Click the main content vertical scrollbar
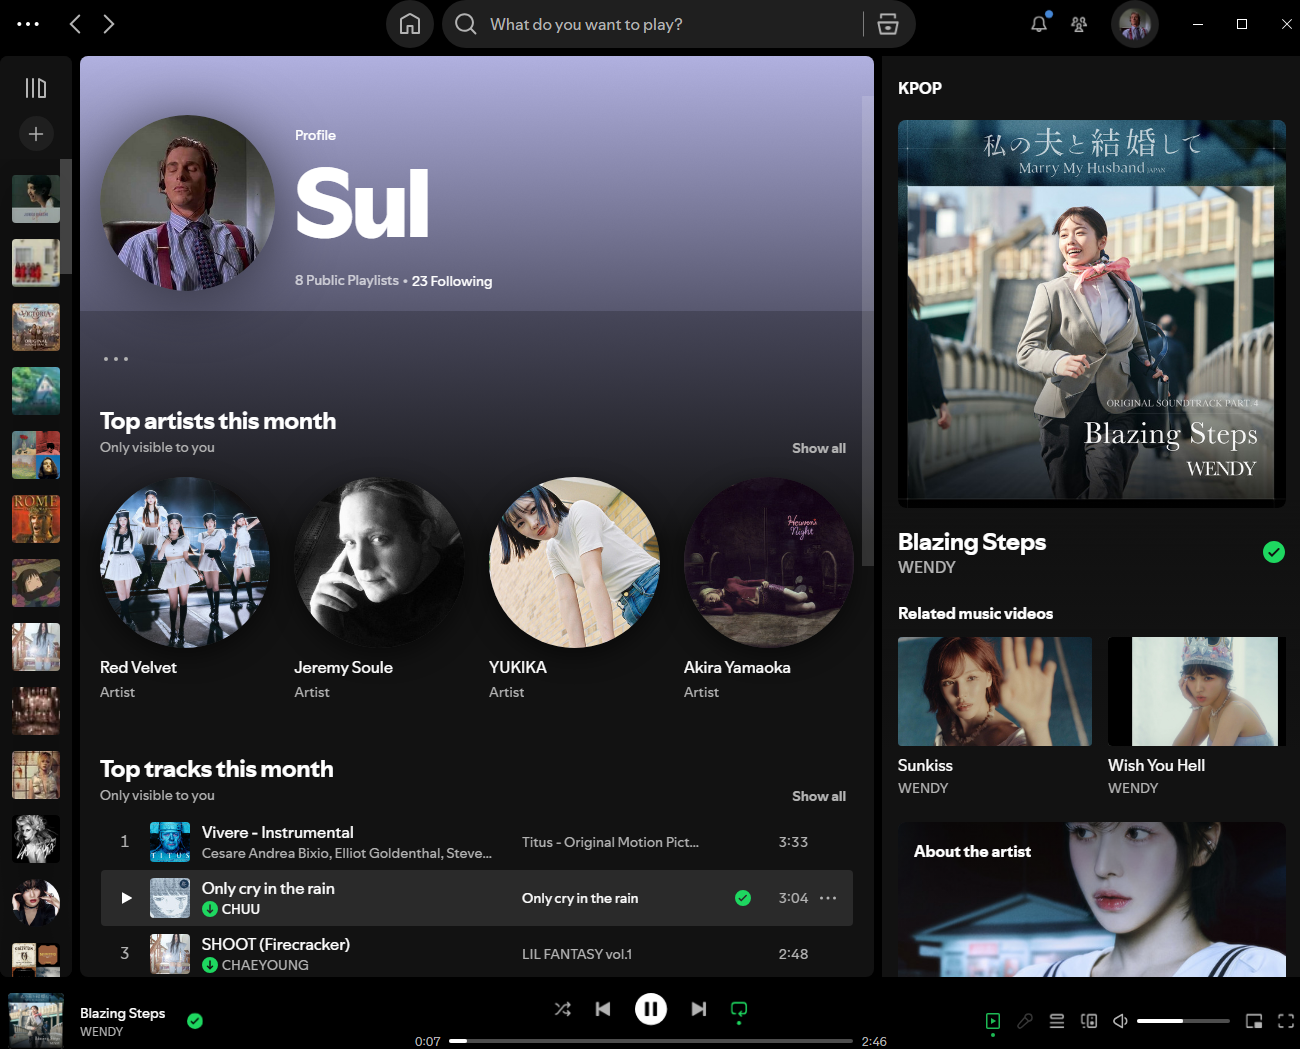The width and height of the screenshot is (1300, 1049). coord(867,330)
